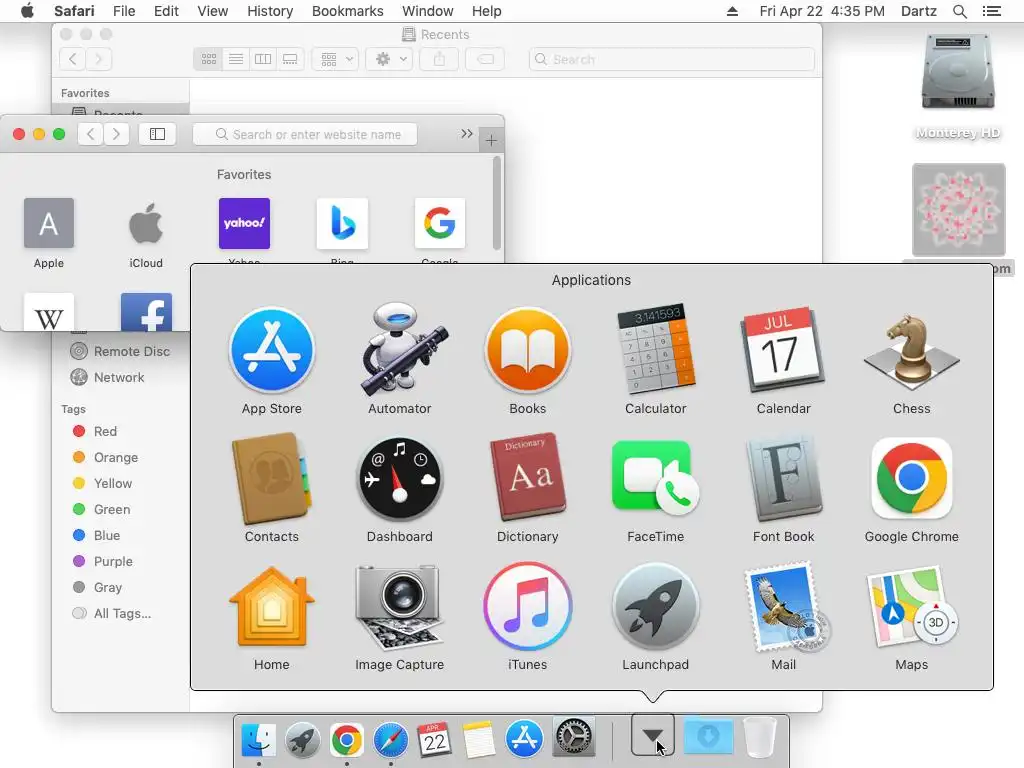Launch Google Chrome from Applications grid
The height and width of the screenshot is (768, 1024).
click(x=912, y=479)
